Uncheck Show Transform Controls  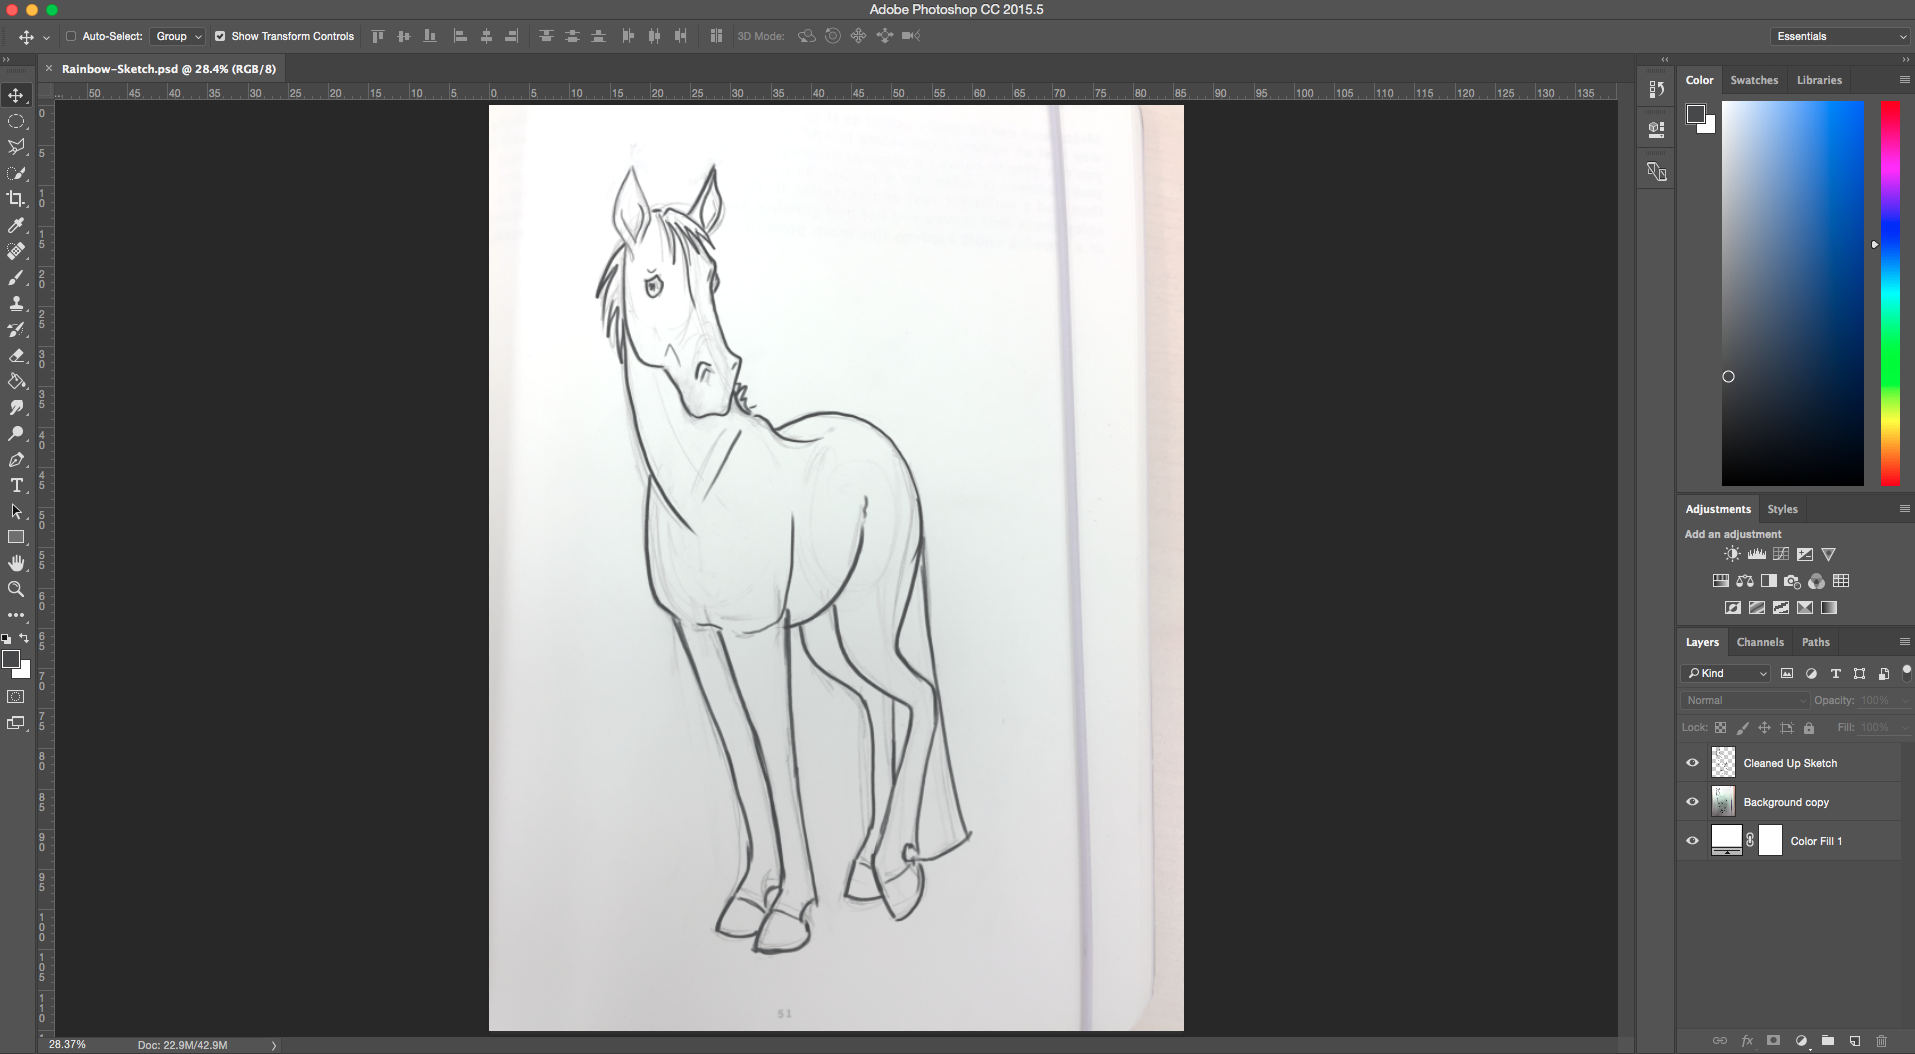tap(220, 36)
